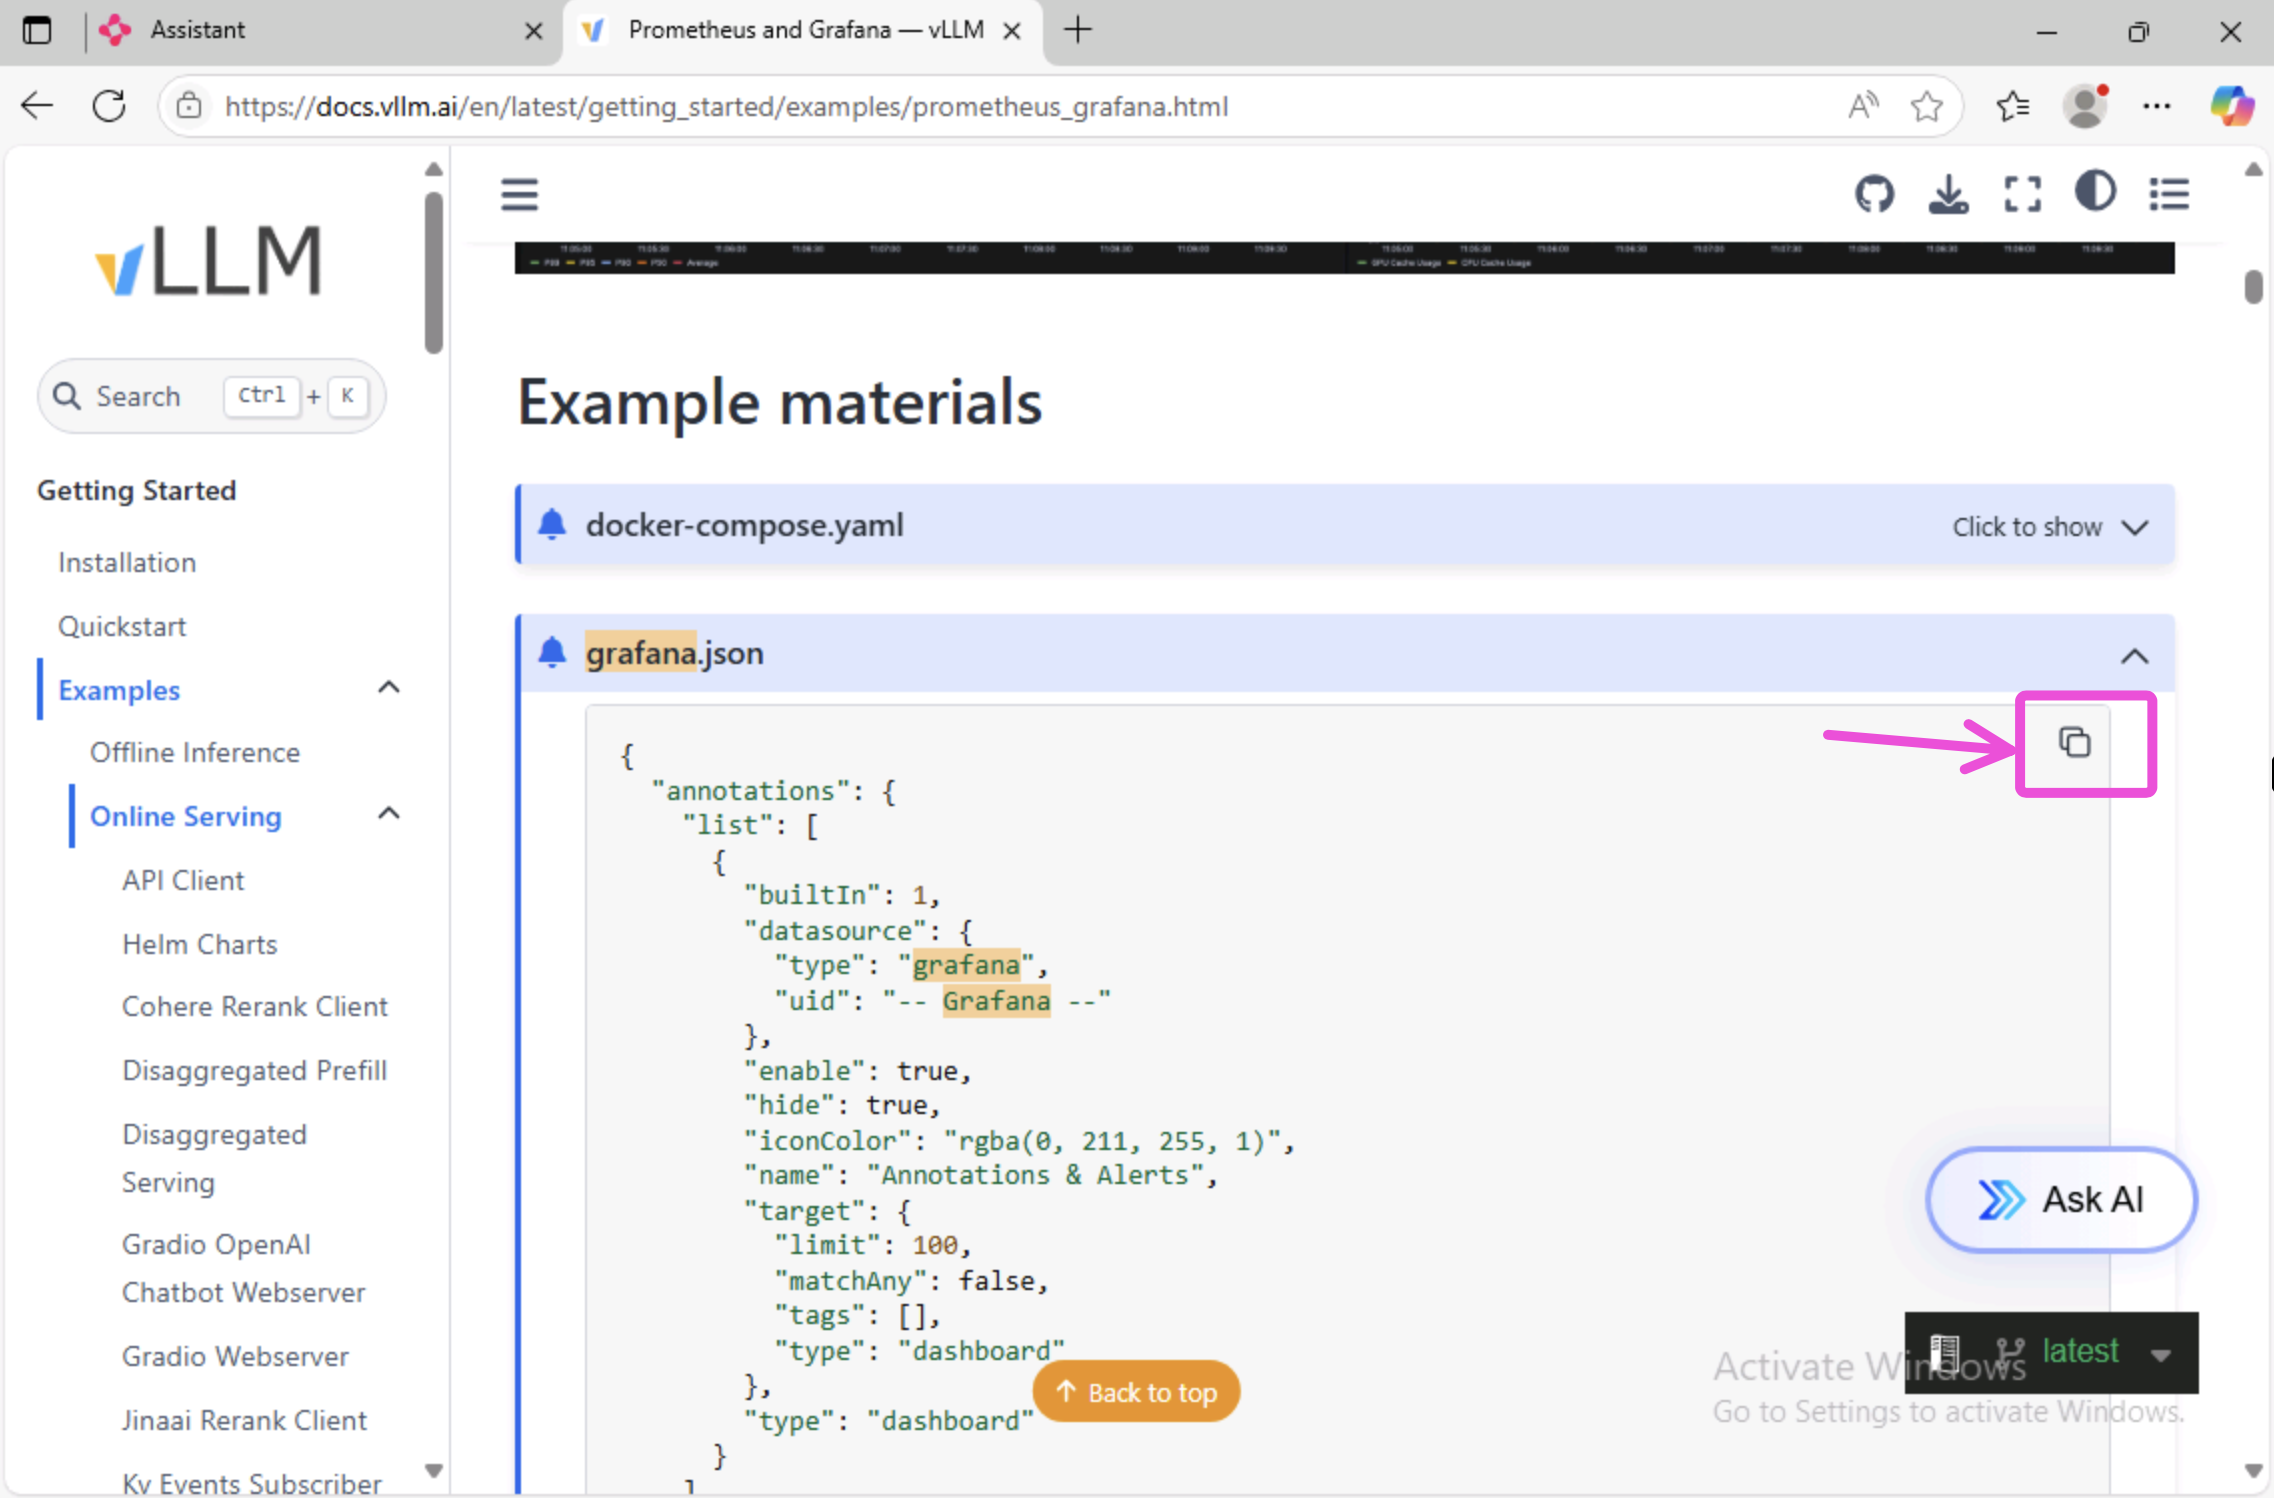Click the sidebar vertical scrollbar thumb
Viewport: 2274px width, 1498px height.
pos(433,272)
